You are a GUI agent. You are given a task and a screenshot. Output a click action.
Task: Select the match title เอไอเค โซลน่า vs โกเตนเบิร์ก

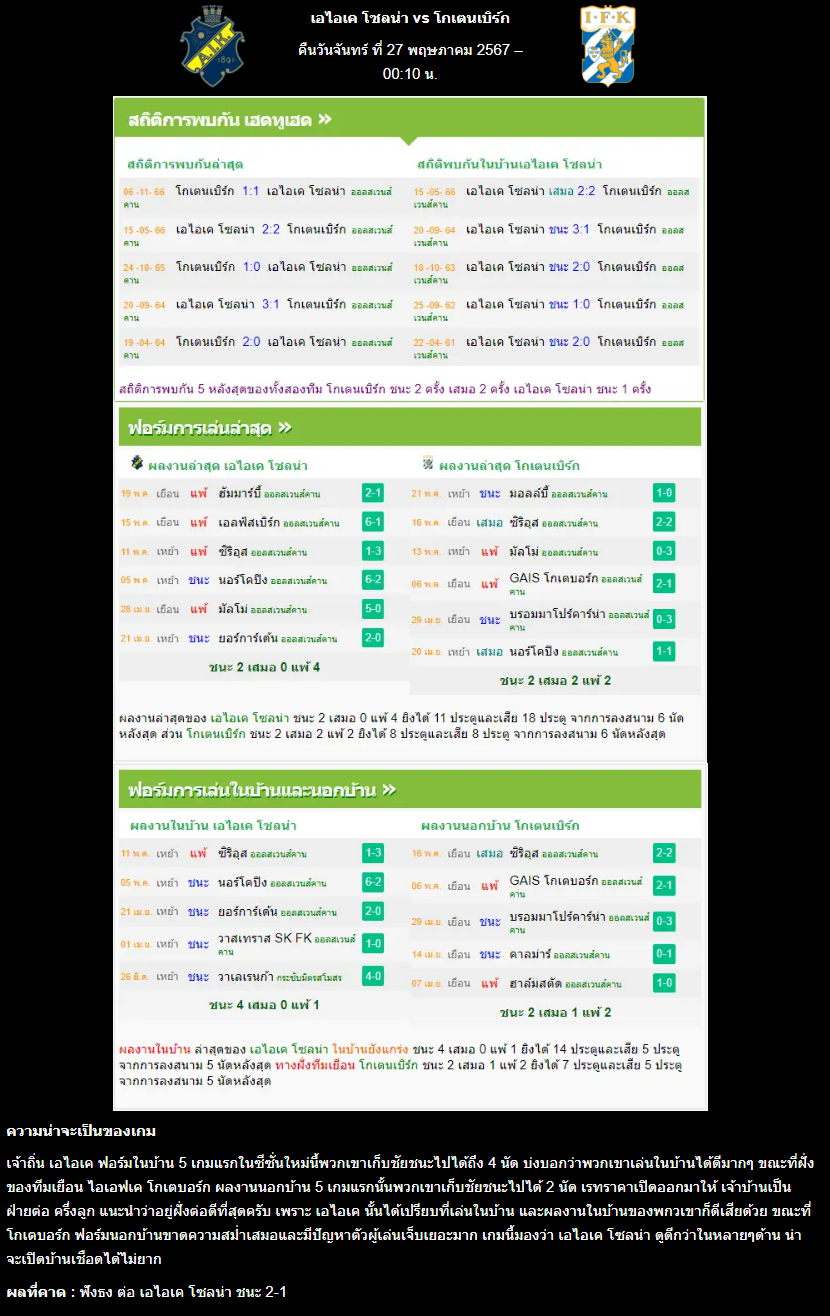tap(410, 18)
